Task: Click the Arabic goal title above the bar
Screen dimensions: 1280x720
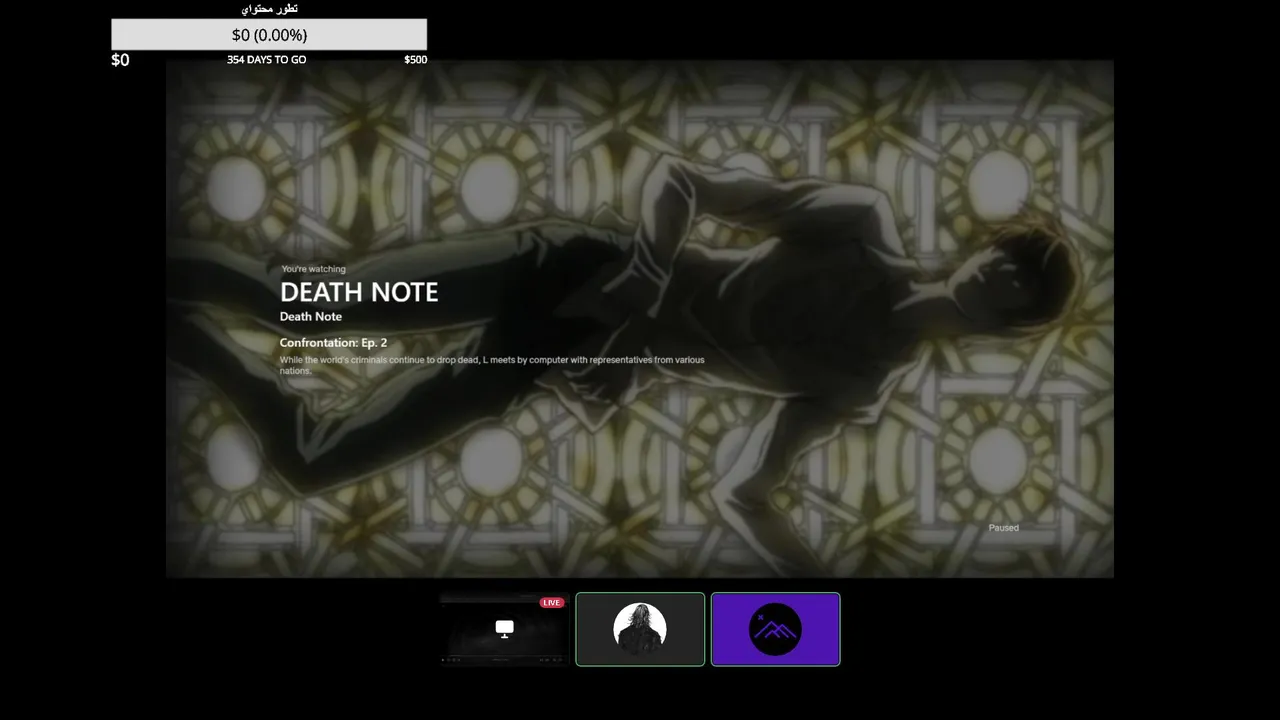Action: 270,8
